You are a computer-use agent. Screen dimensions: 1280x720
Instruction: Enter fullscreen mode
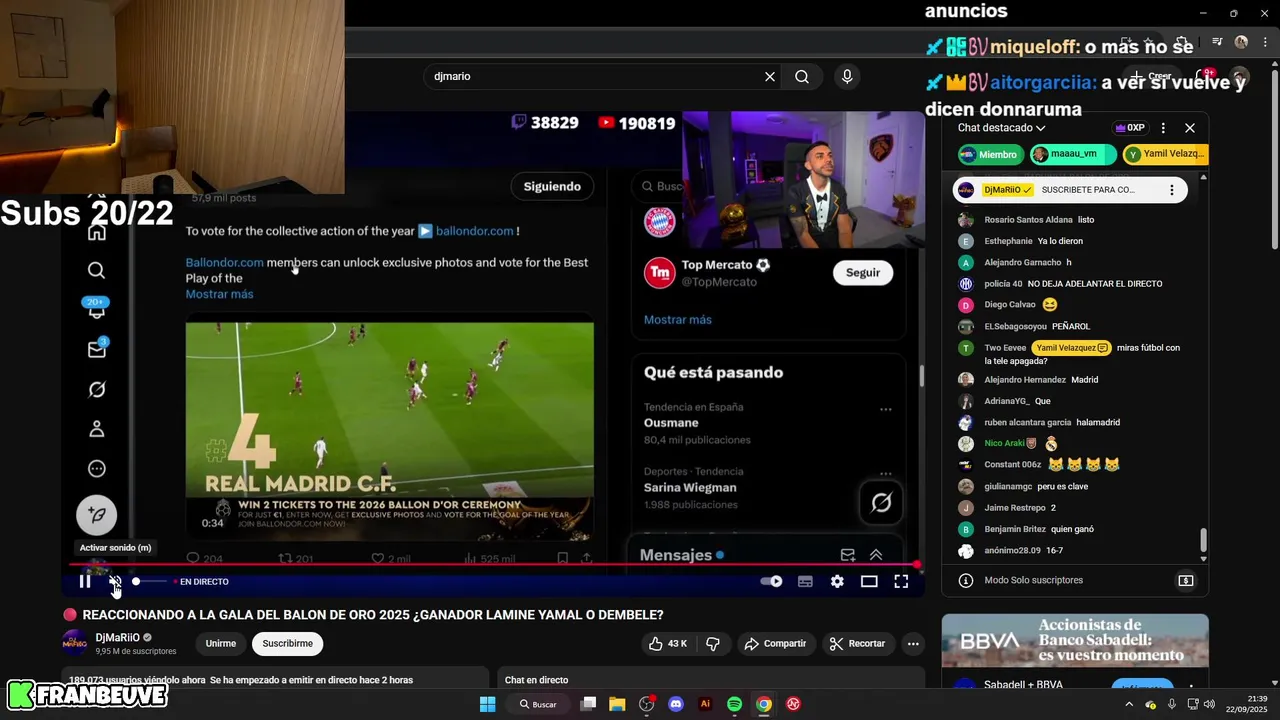(901, 581)
